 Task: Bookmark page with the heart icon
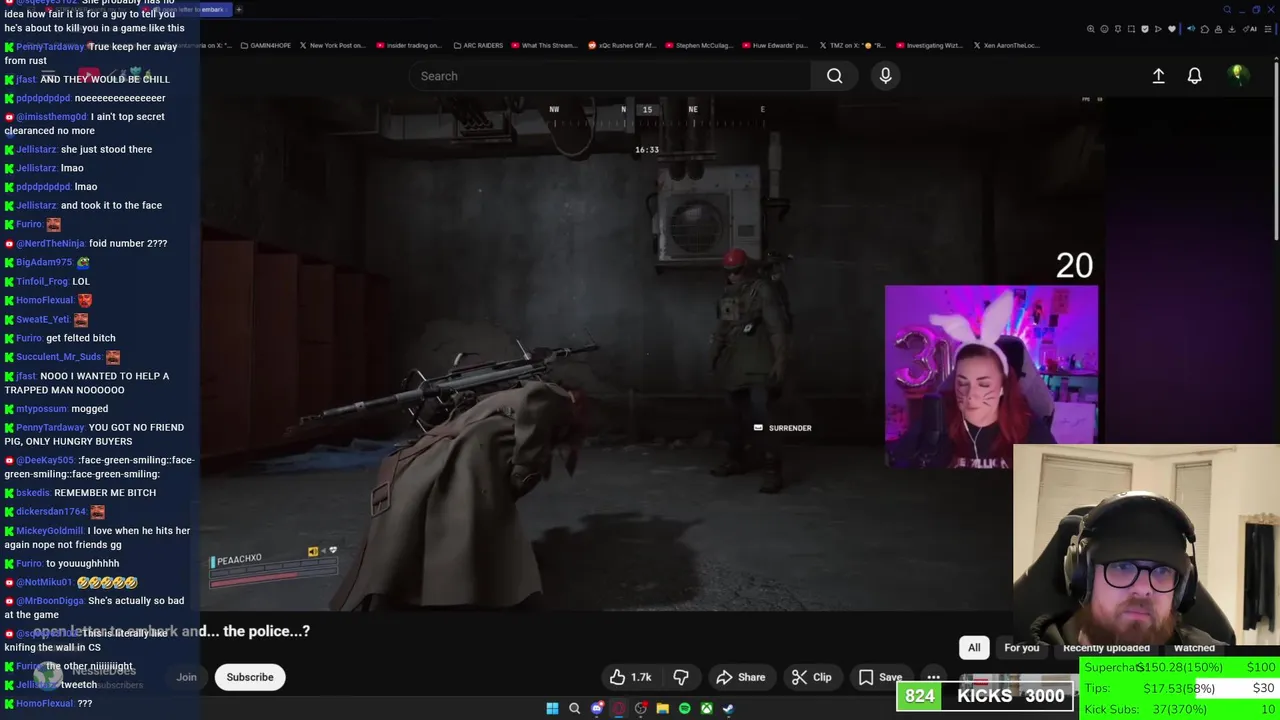click(1172, 29)
